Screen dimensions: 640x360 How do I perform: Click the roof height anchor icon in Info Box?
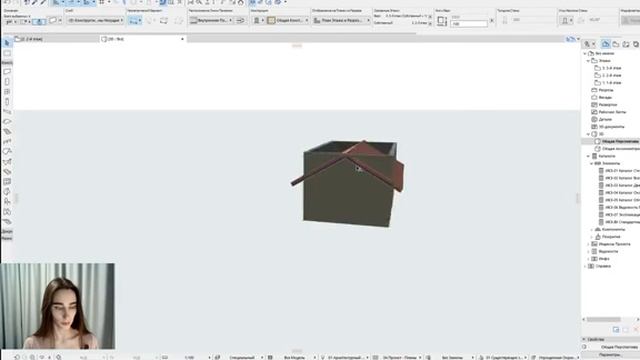[x=442, y=20]
